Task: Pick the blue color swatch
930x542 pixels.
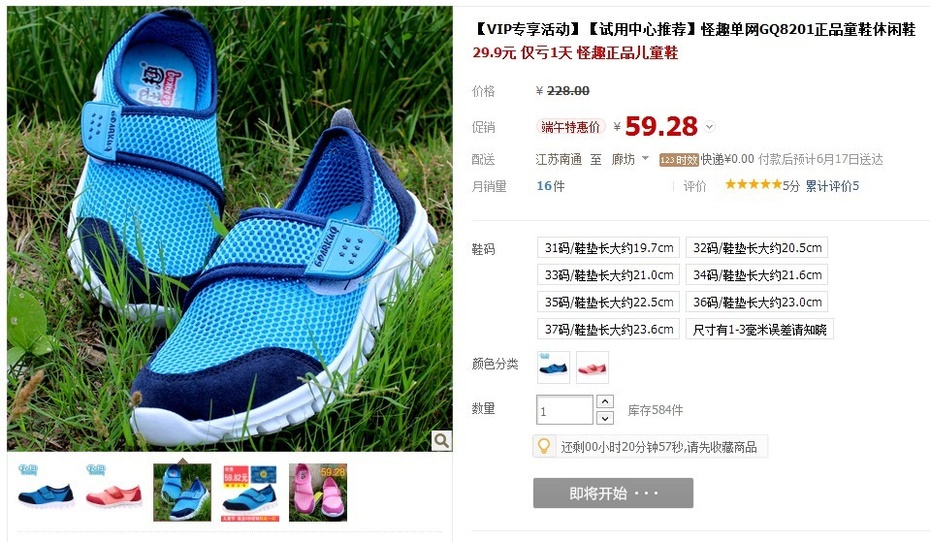Action: pyautogui.click(x=553, y=367)
